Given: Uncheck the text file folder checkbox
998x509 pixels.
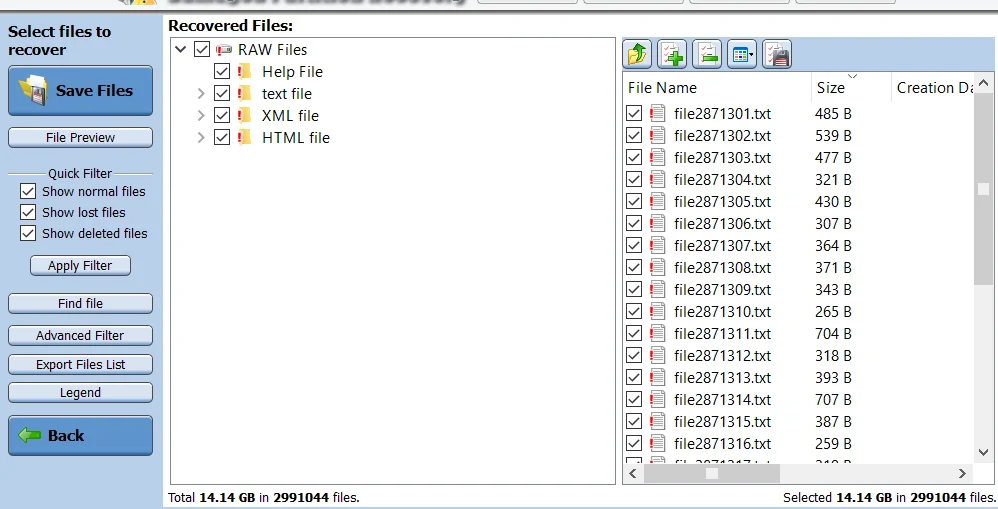Looking at the screenshot, I should tap(221, 94).
